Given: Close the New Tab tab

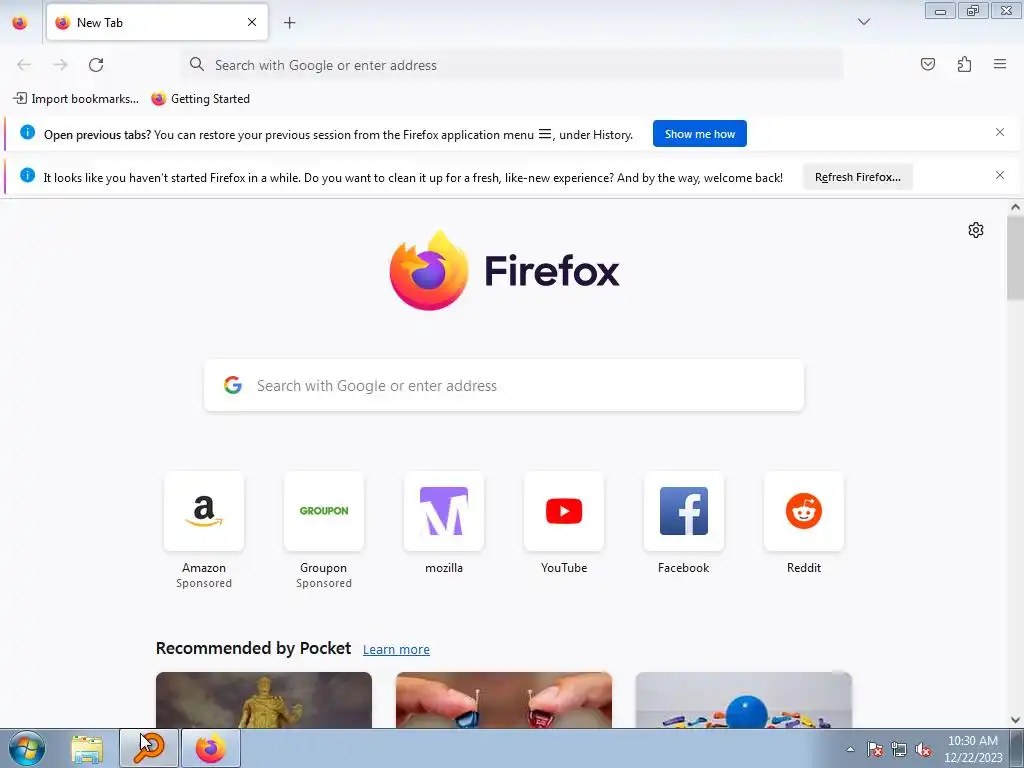Looking at the screenshot, I should click(251, 22).
